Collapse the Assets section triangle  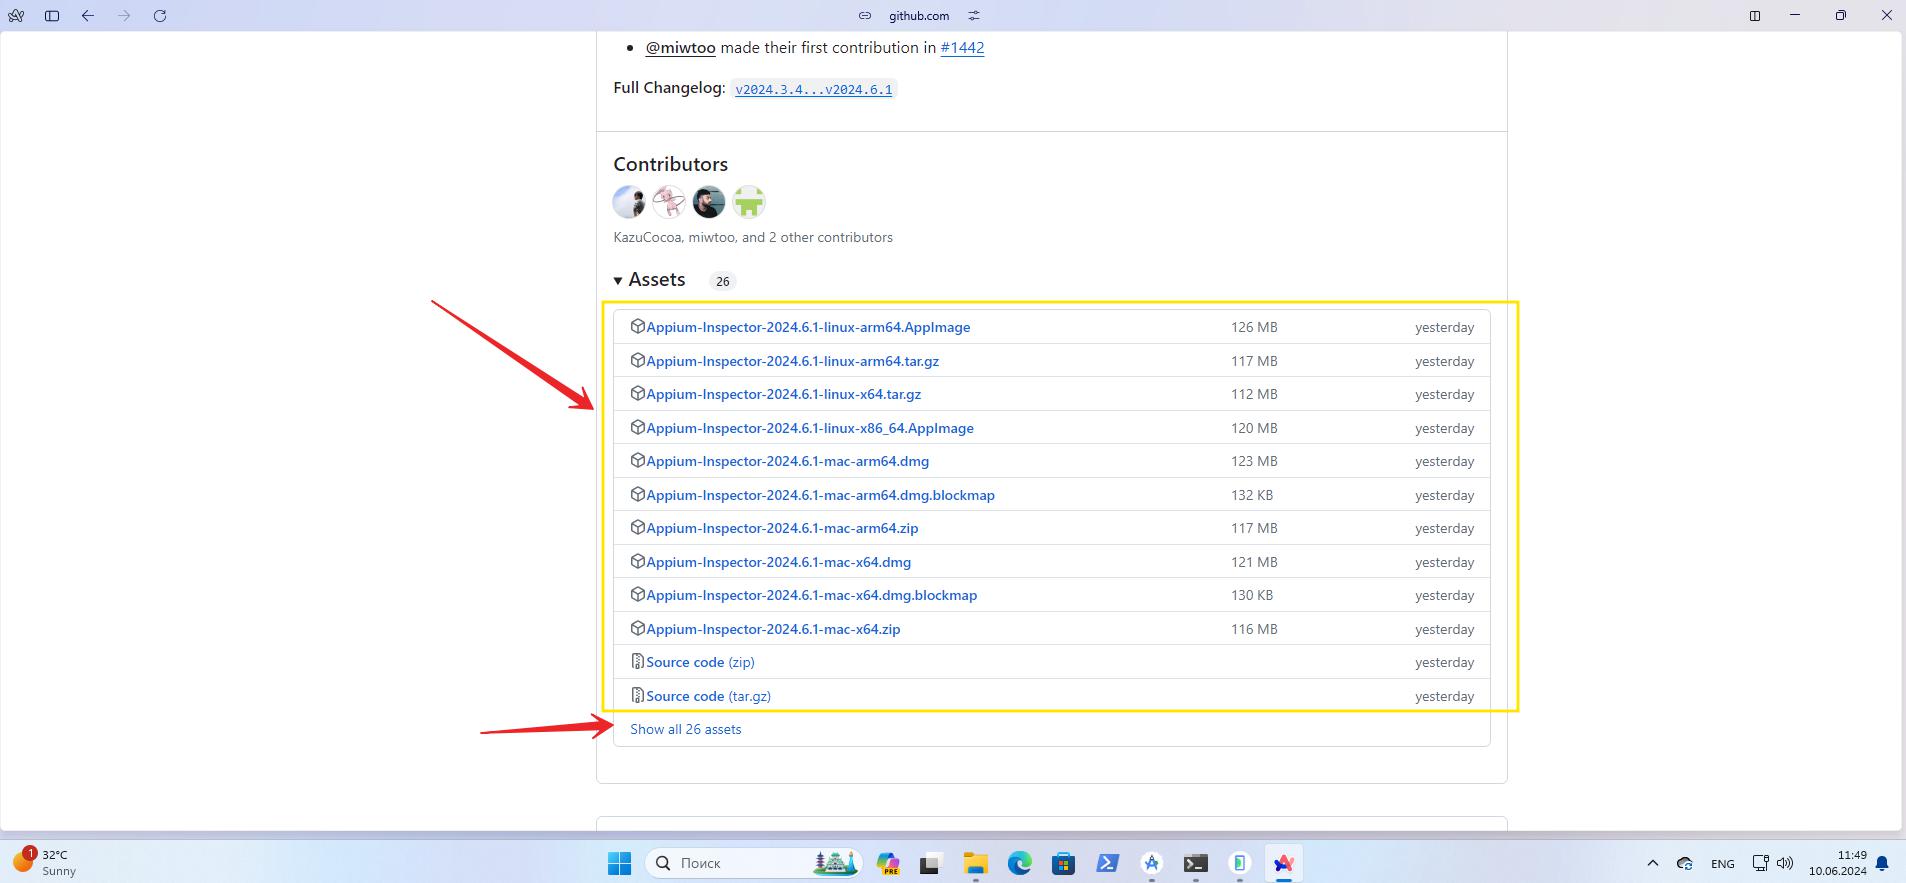pyautogui.click(x=618, y=281)
